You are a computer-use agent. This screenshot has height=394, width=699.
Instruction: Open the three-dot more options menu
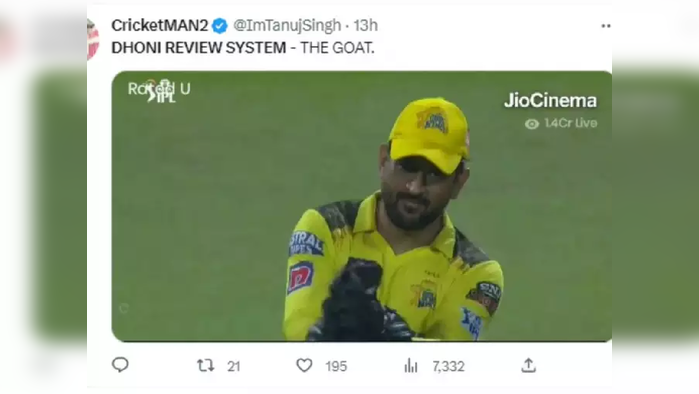tap(606, 26)
